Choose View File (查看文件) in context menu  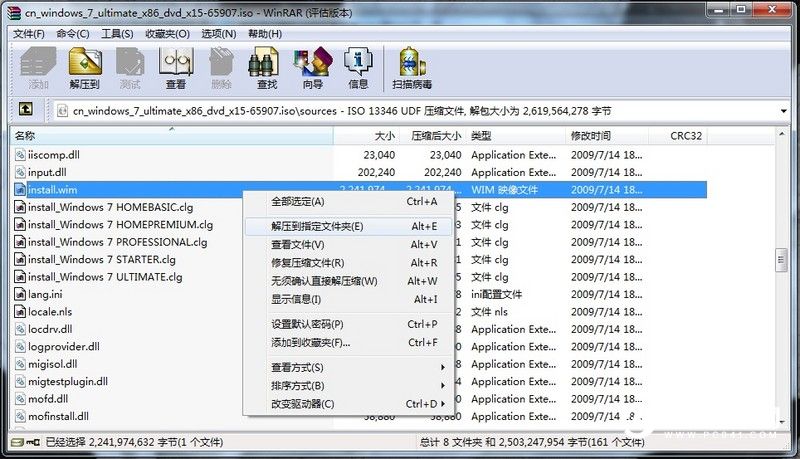pos(348,245)
